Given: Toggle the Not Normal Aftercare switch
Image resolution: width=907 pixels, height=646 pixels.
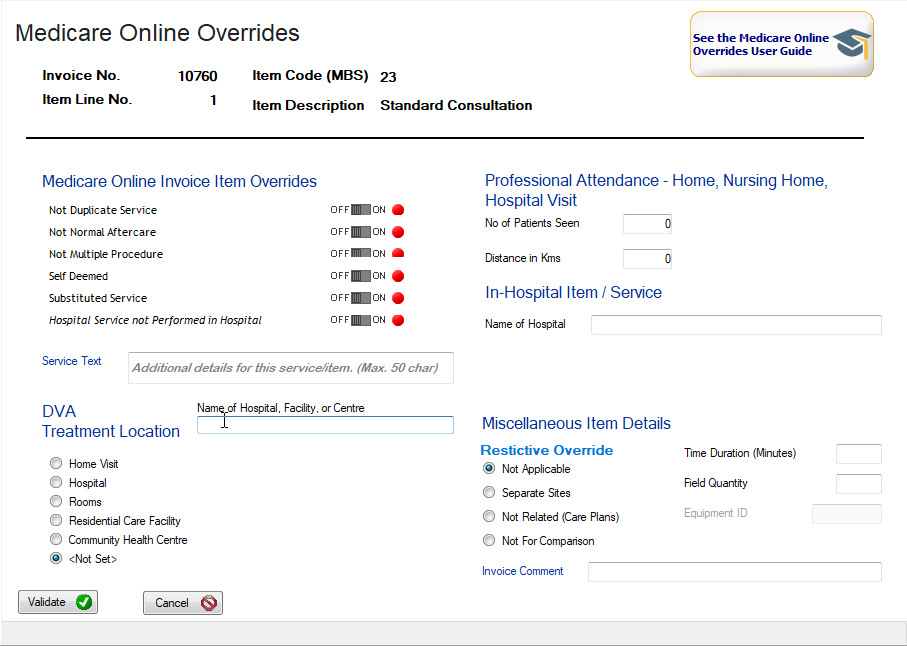Looking at the screenshot, I should [360, 232].
